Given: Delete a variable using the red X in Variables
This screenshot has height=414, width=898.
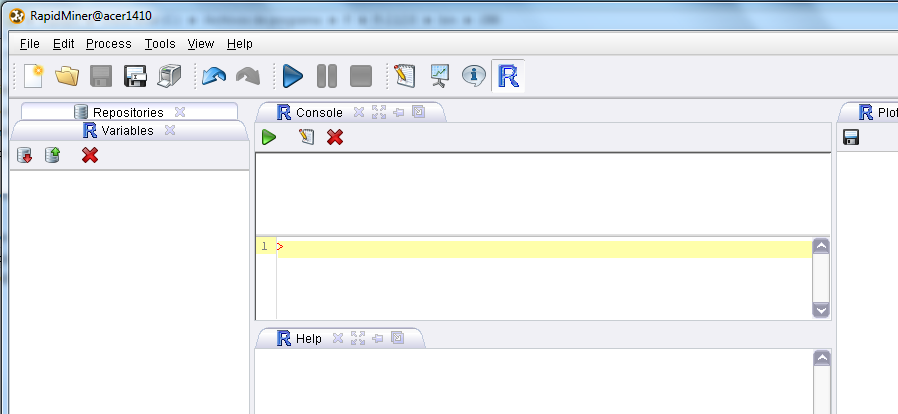Looking at the screenshot, I should 90,155.
